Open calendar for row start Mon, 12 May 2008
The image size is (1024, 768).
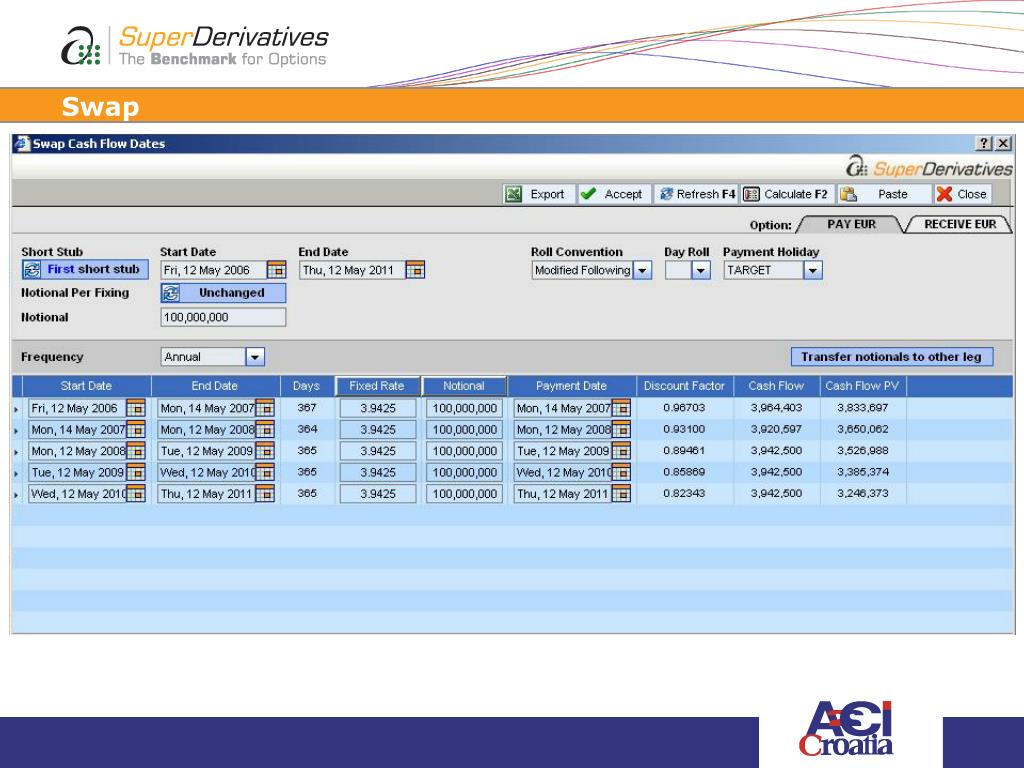136,451
